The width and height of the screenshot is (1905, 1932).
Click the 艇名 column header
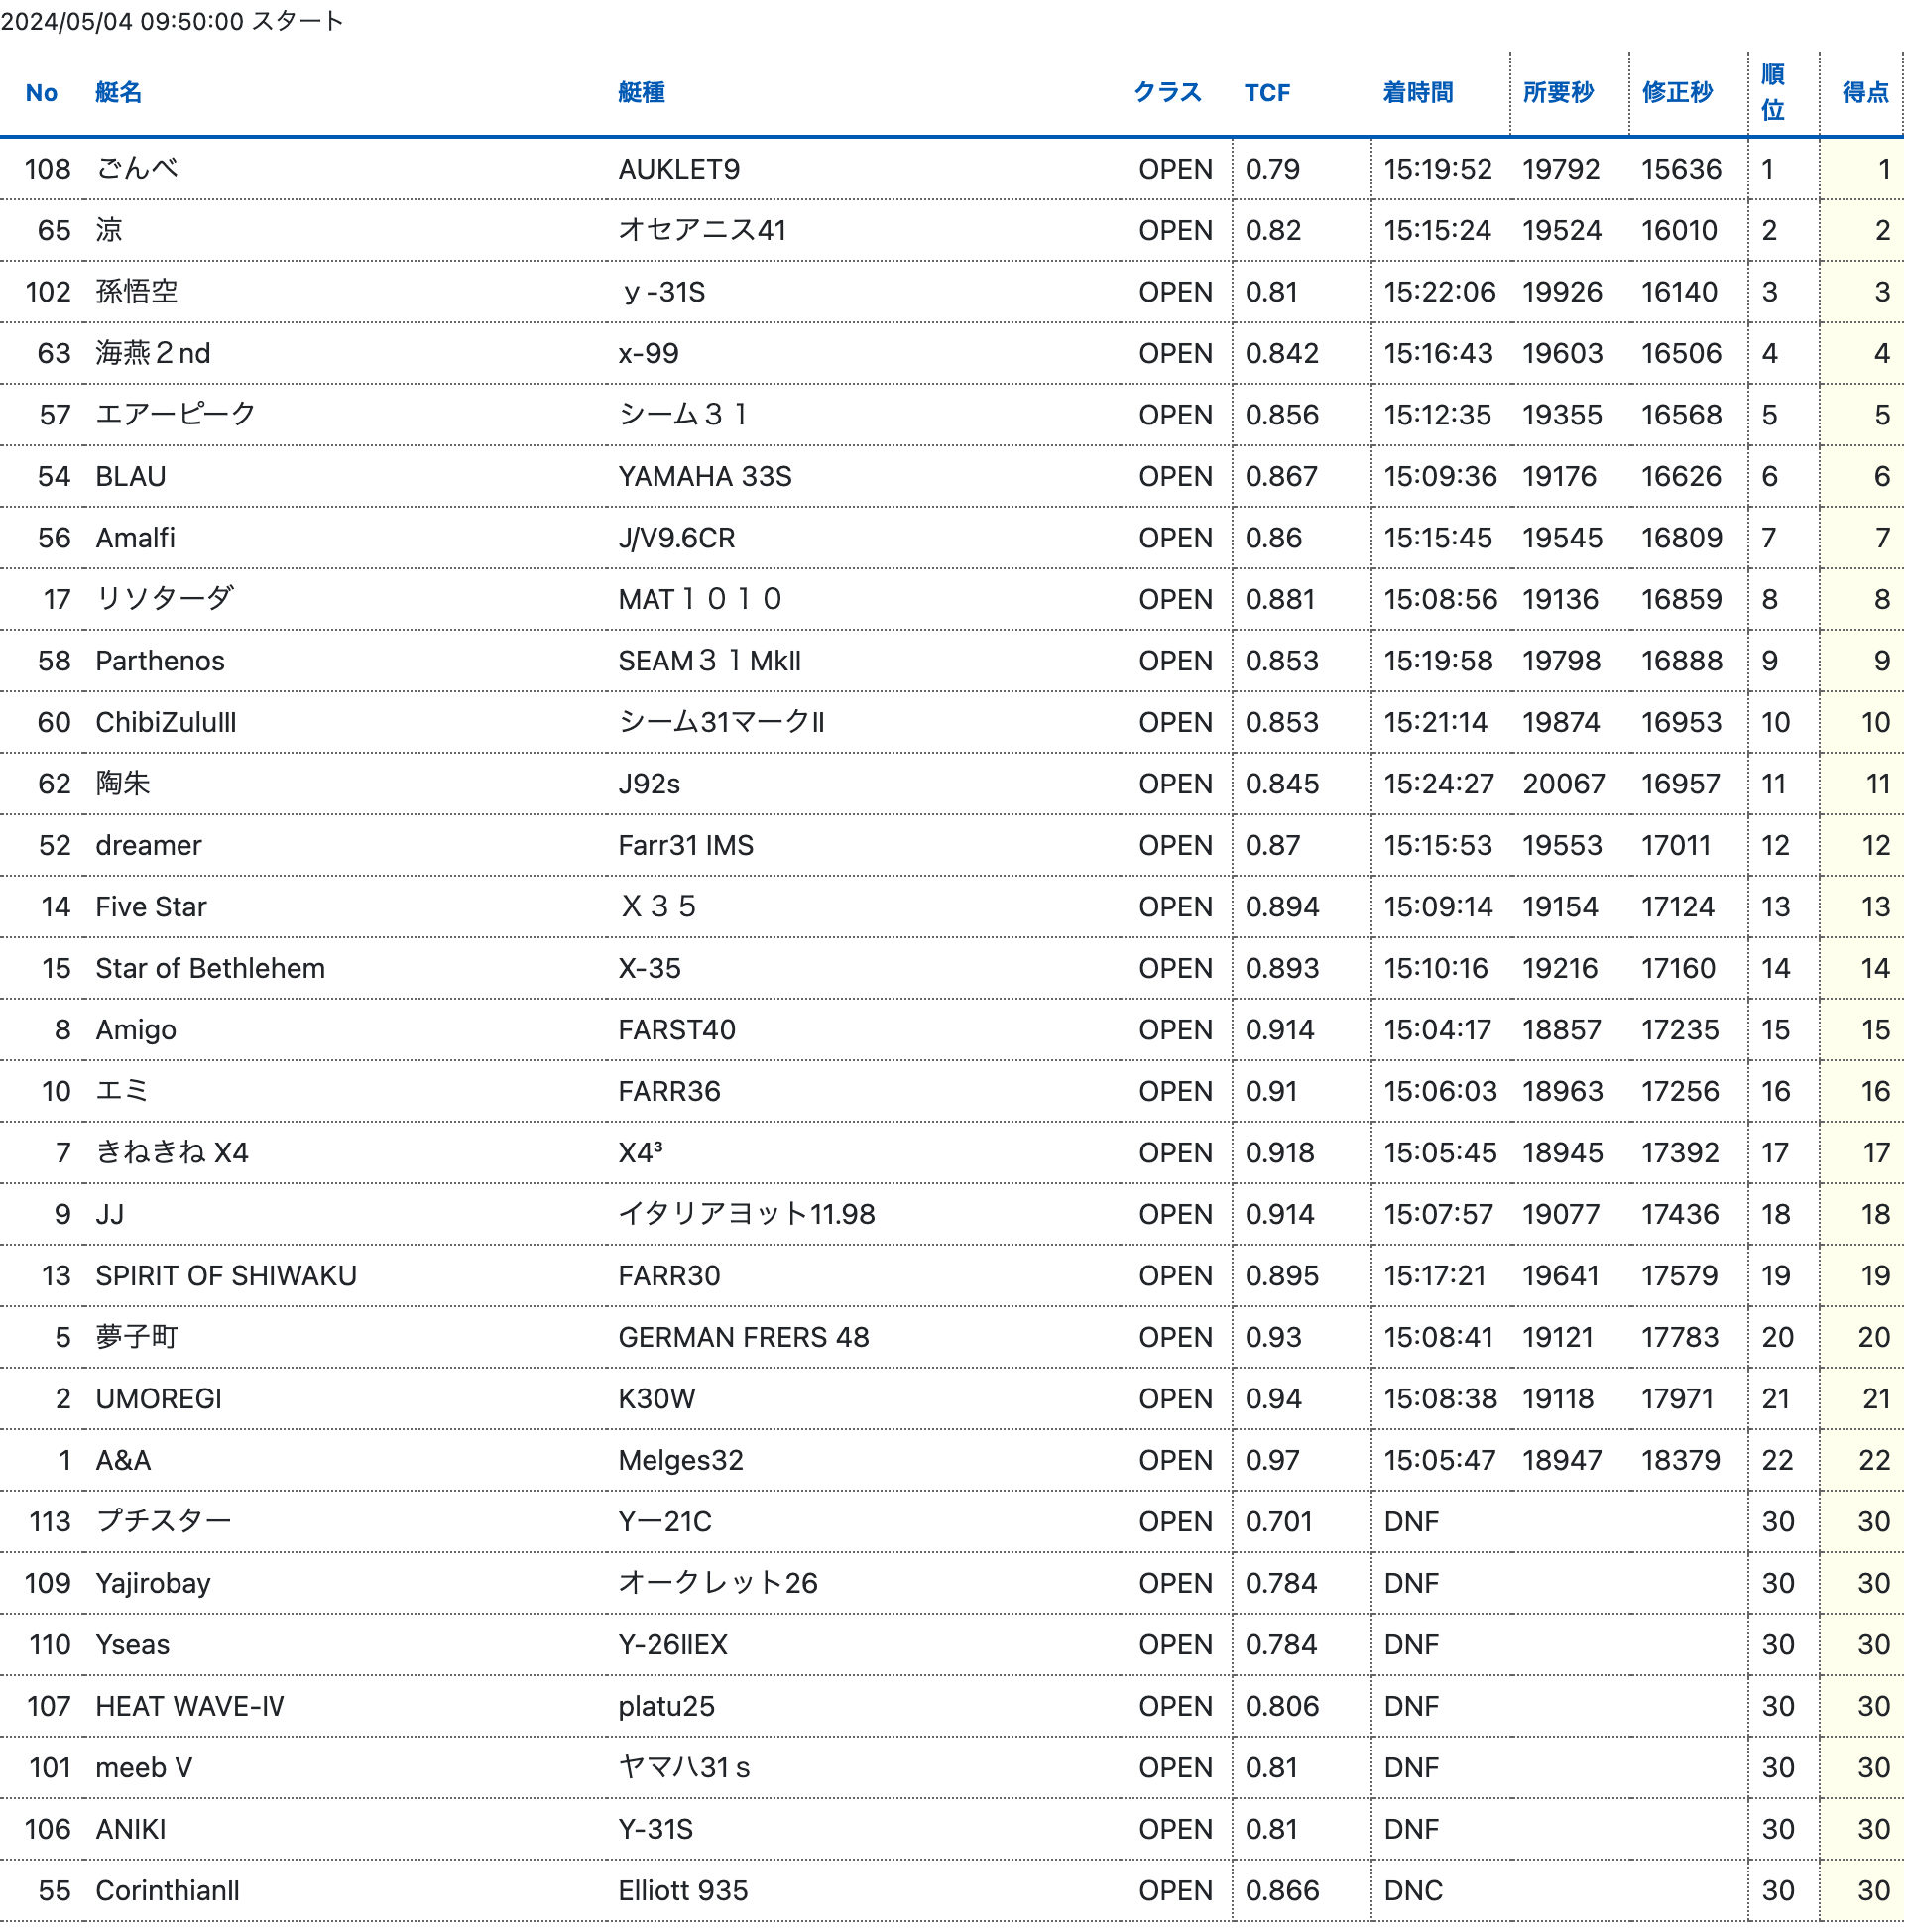click(118, 93)
